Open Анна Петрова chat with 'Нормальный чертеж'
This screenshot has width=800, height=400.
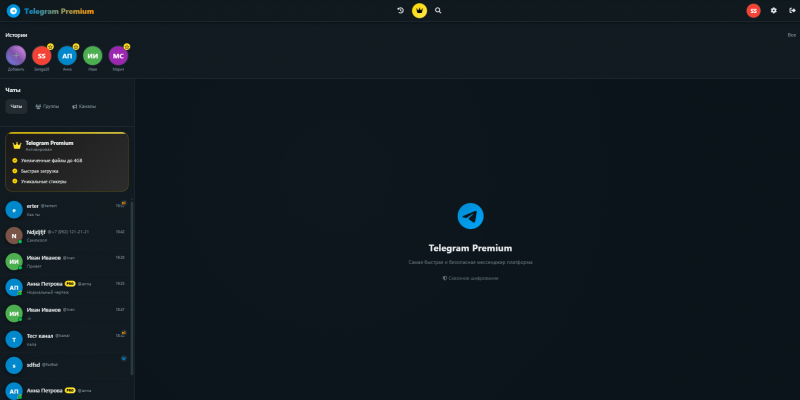[65, 287]
